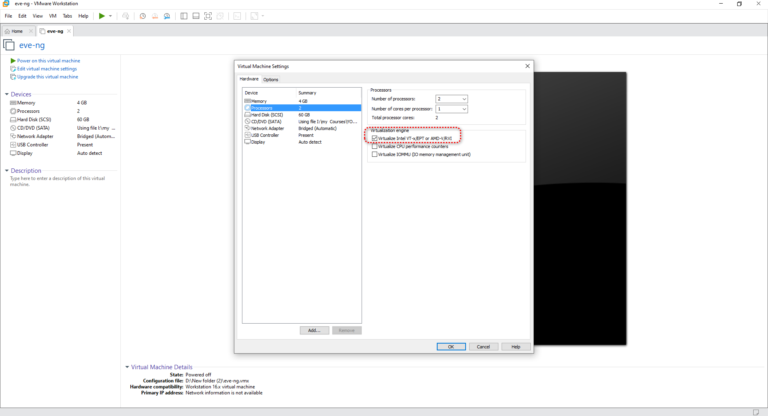This screenshot has height=416, width=768.
Task: Click the green Power On toolbar icon
Action: (101, 16)
